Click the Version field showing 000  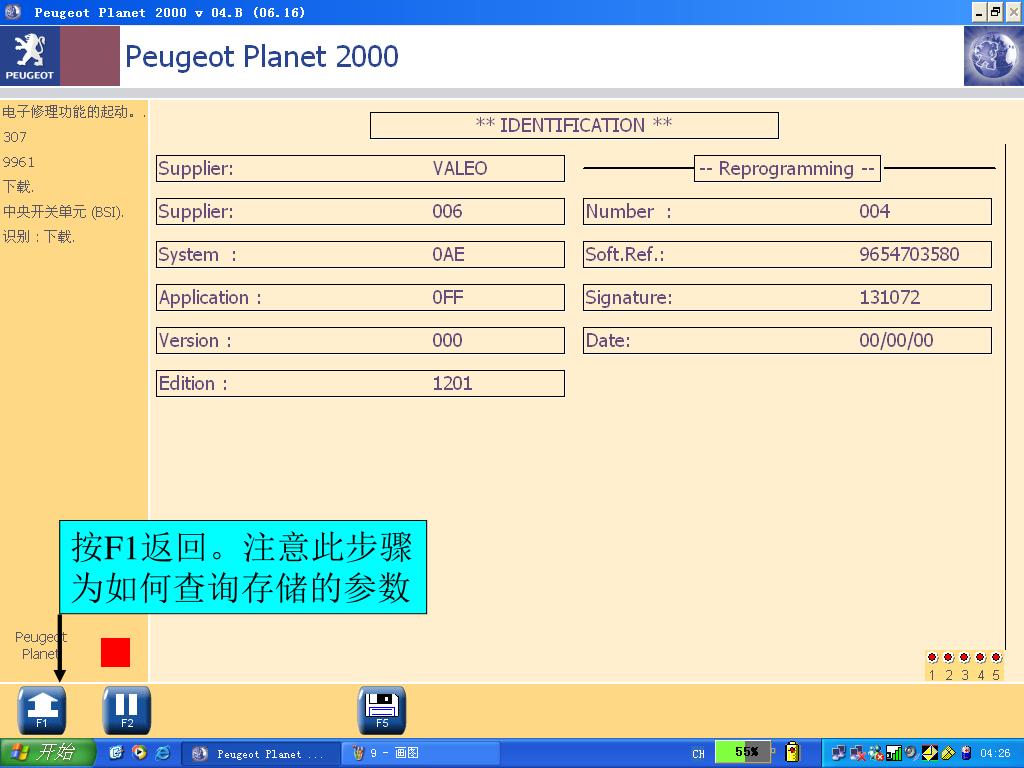pyautogui.click(x=360, y=340)
